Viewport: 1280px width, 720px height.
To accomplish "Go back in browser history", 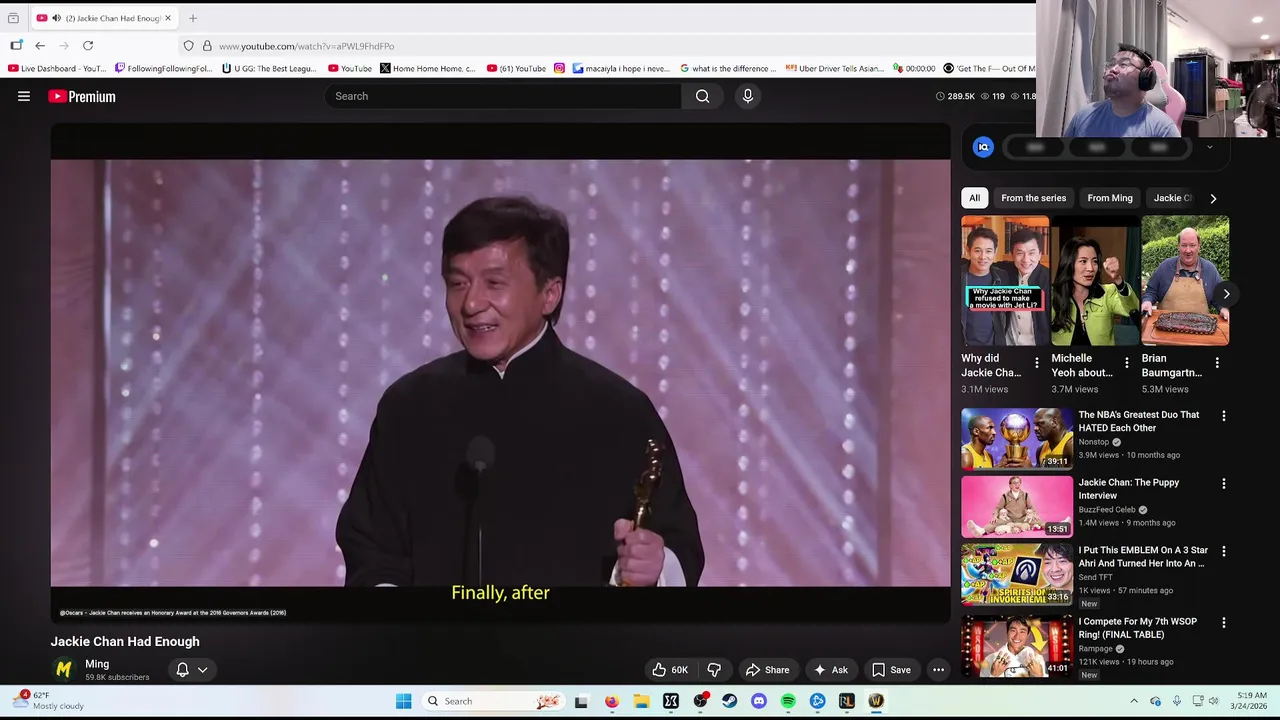I will pyautogui.click(x=40, y=46).
